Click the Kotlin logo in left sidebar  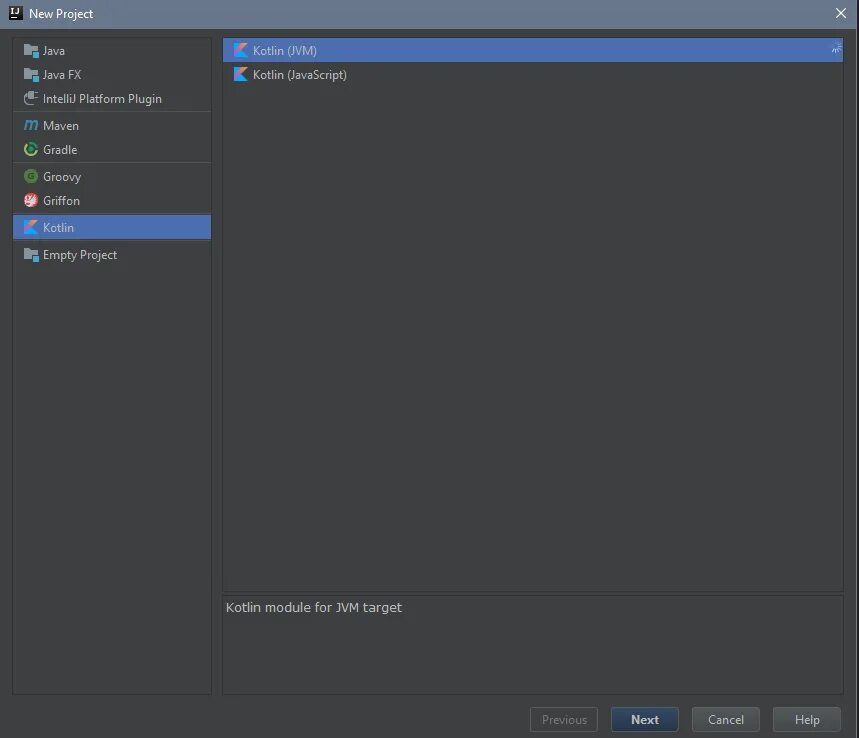tap(31, 227)
